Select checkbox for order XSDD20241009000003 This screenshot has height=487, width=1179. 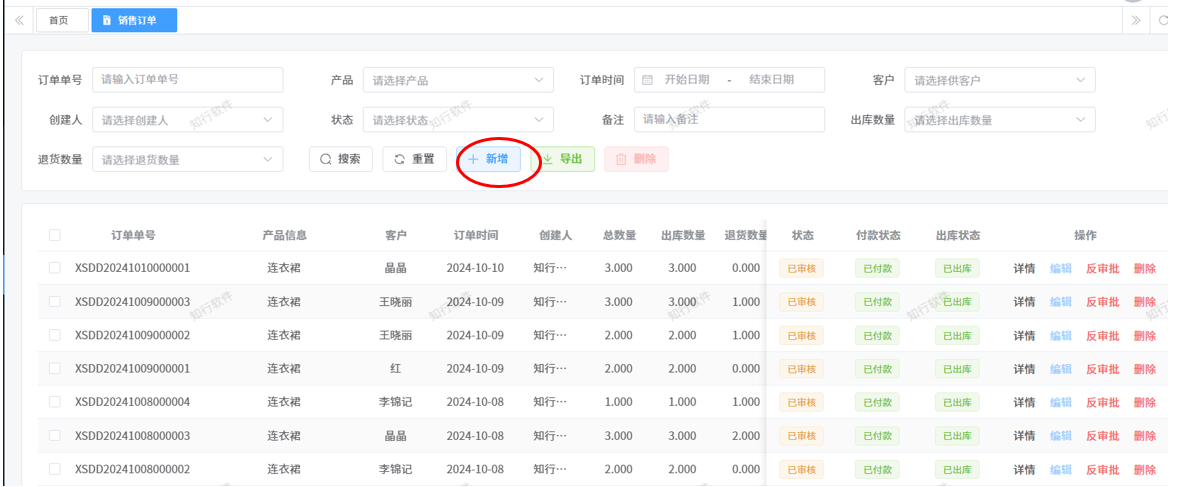pos(55,302)
